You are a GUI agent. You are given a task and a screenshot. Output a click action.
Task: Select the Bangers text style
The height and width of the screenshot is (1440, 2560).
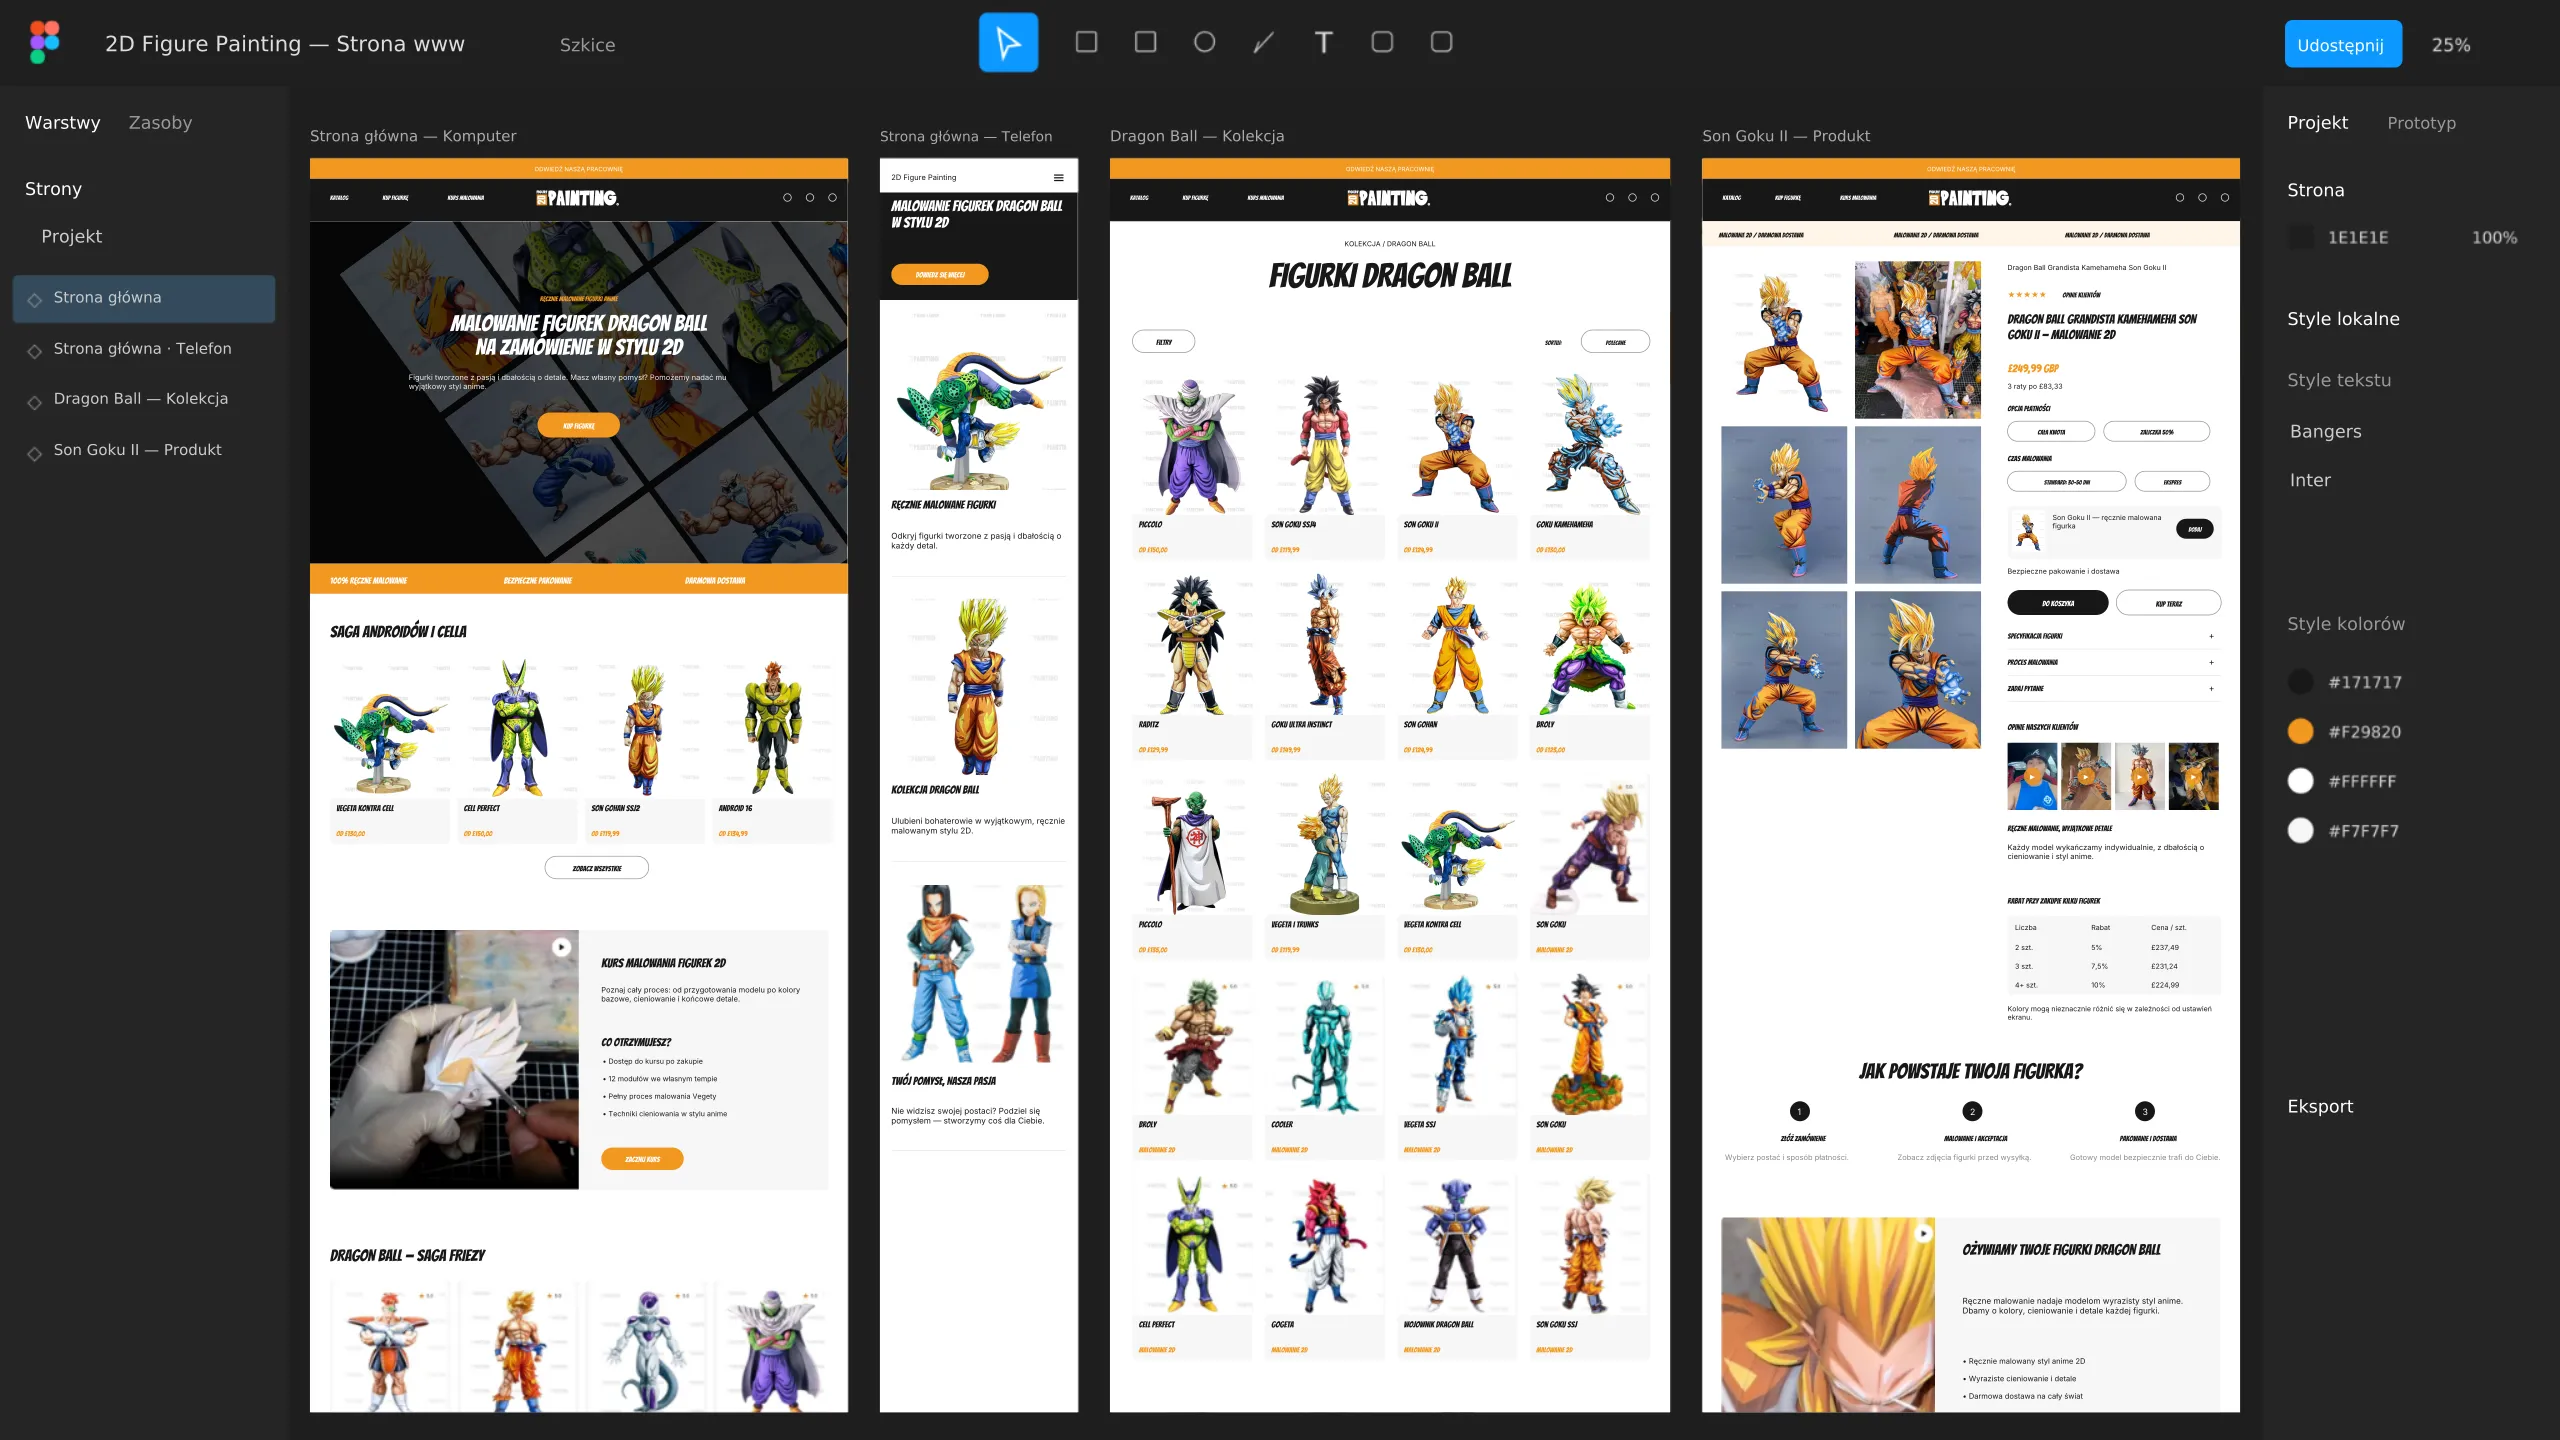(2325, 431)
